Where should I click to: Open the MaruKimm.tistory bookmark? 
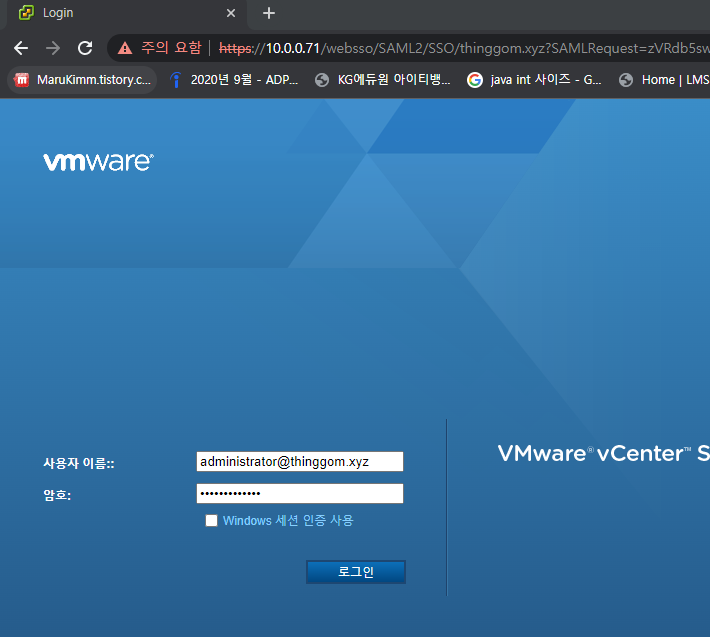pyautogui.click(x=82, y=80)
